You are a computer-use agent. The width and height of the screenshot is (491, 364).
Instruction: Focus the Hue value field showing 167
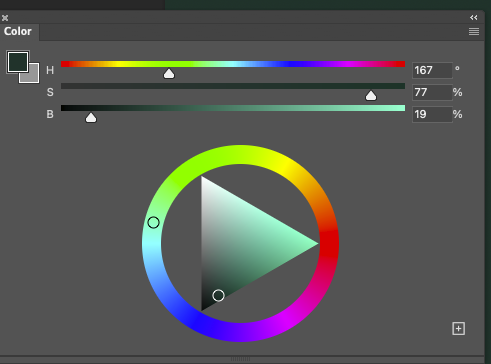click(432, 70)
